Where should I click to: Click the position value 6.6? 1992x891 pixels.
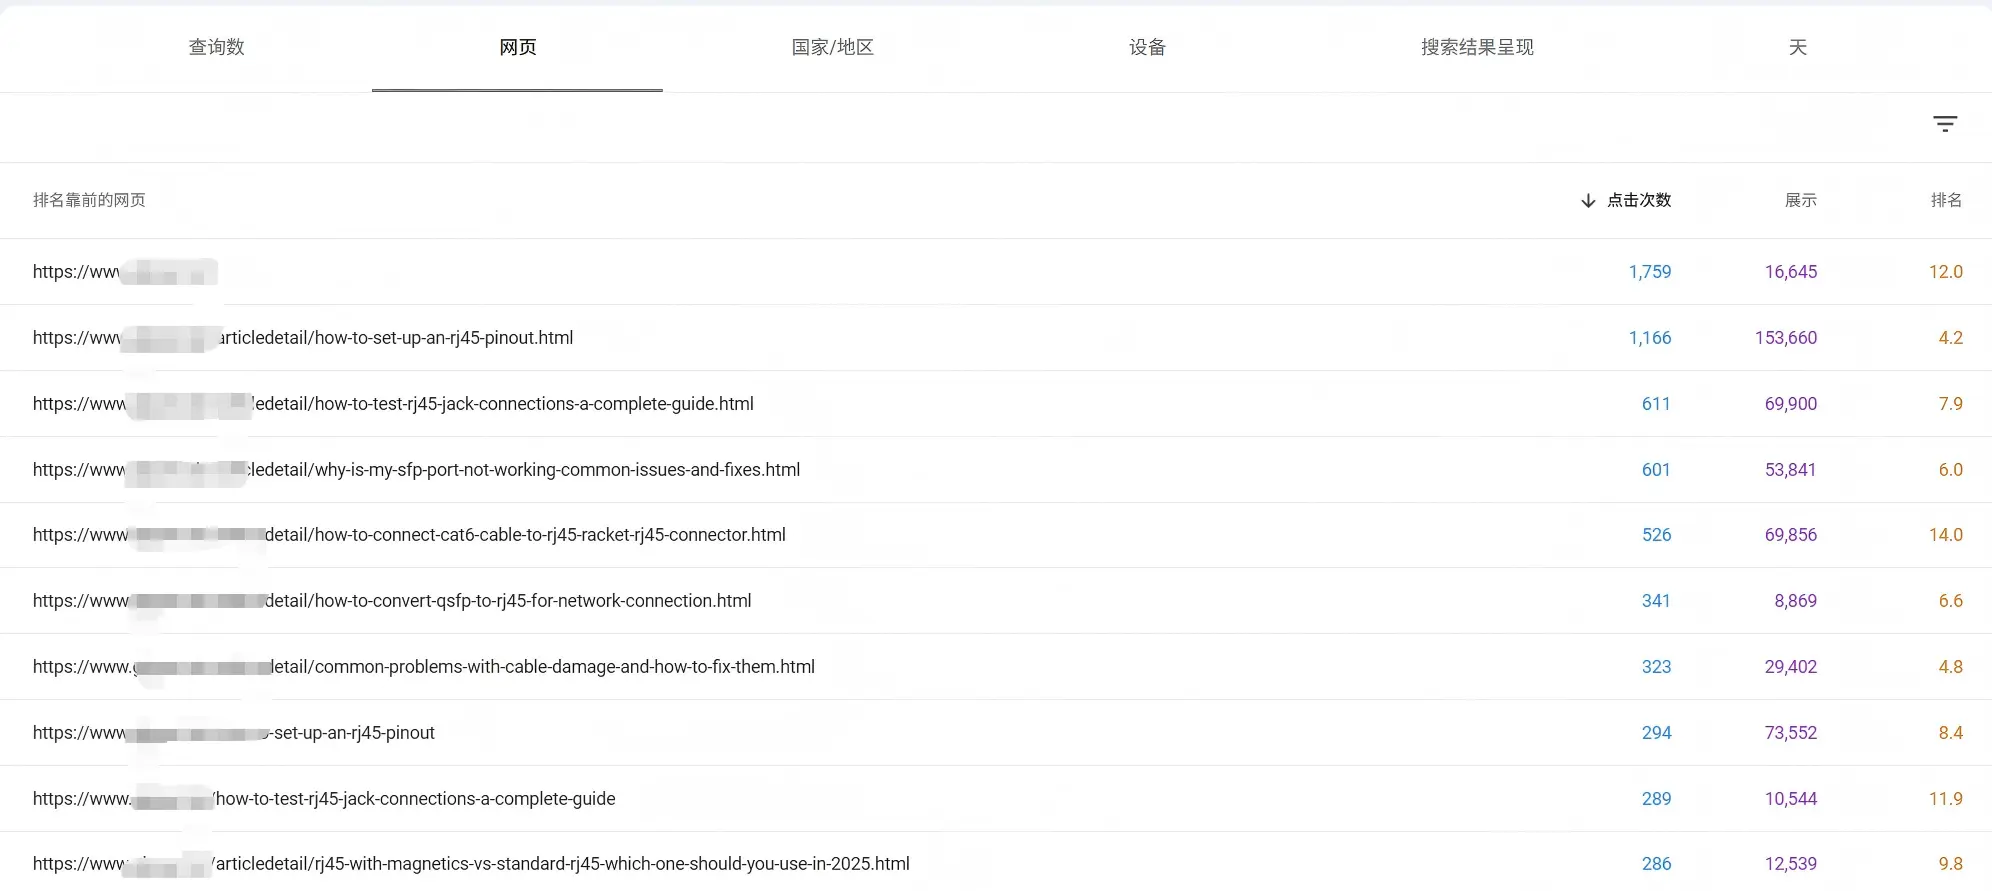(x=1951, y=601)
